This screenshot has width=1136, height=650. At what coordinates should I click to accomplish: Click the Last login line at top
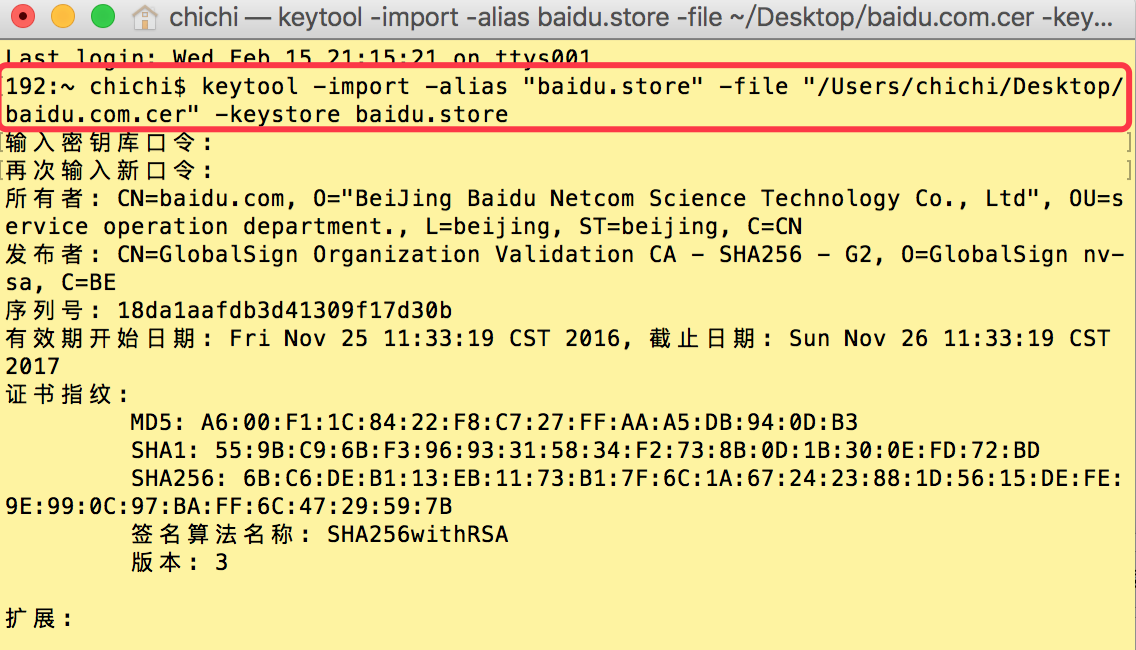pyautogui.click(x=298, y=56)
